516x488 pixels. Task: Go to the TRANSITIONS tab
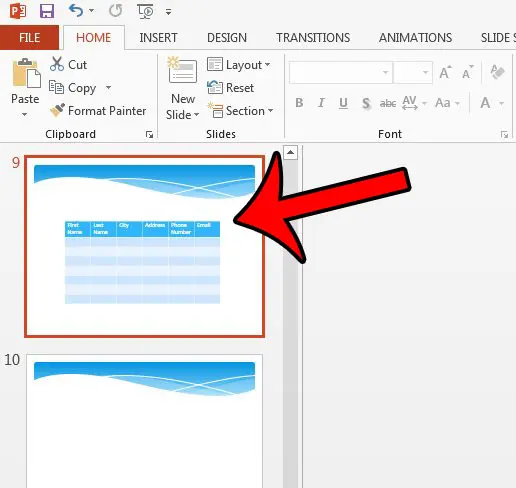pos(313,37)
